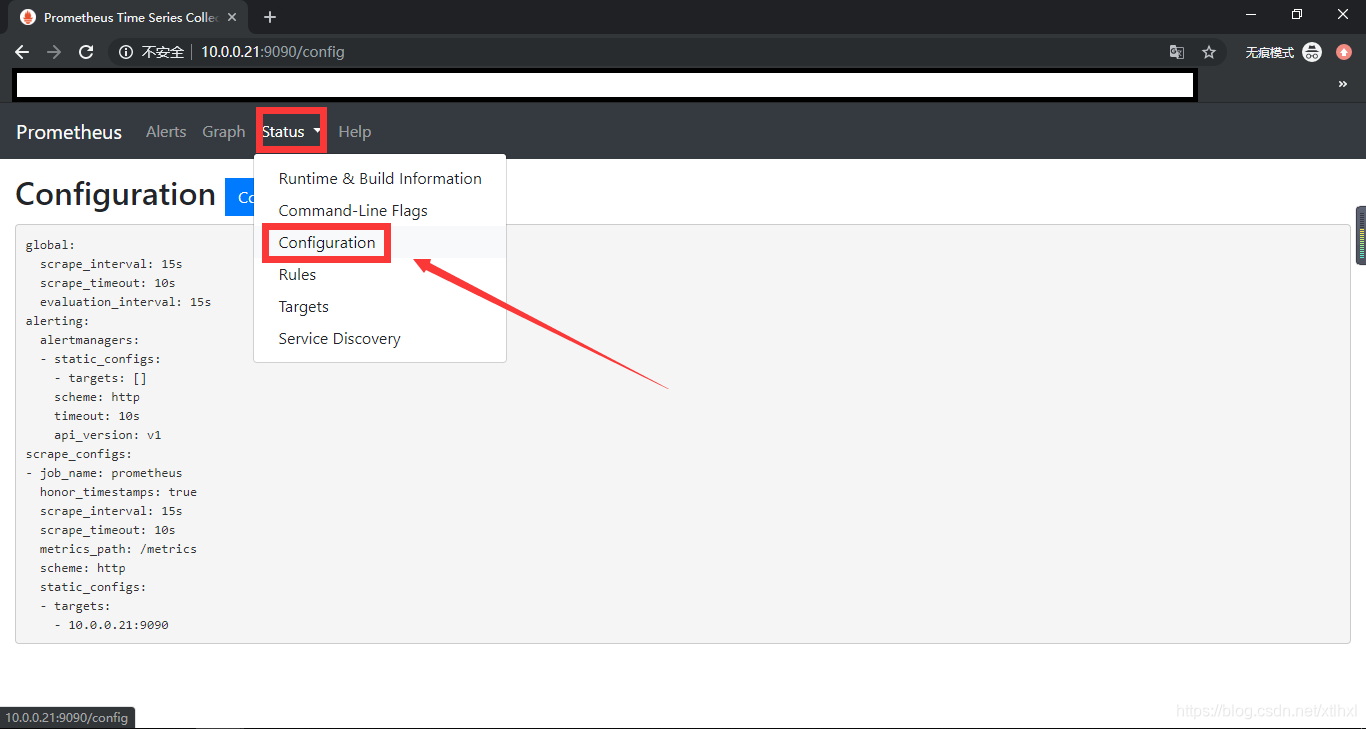This screenshot has height=729, width=1366.
Task: Click the 'evaluation_interval: 15s' line
Action: [x=125, y=302]
